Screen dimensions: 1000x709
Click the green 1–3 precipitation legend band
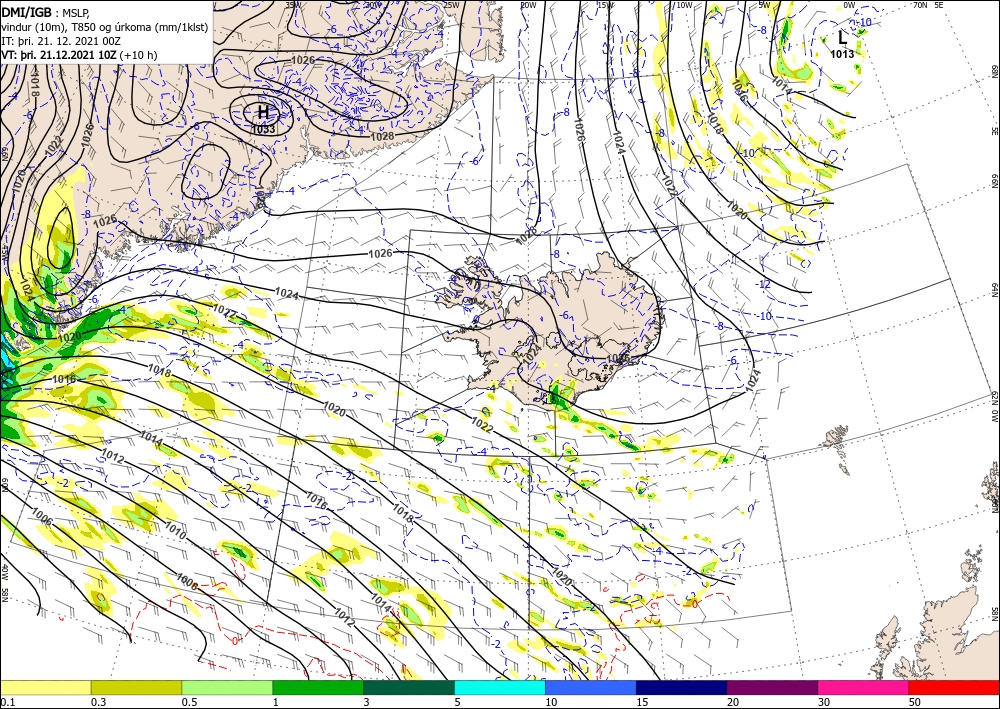[318, 687]
